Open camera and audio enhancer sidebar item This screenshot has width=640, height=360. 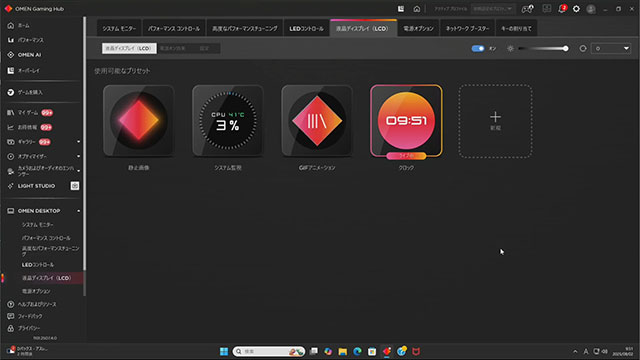click(x=41, y=171)
